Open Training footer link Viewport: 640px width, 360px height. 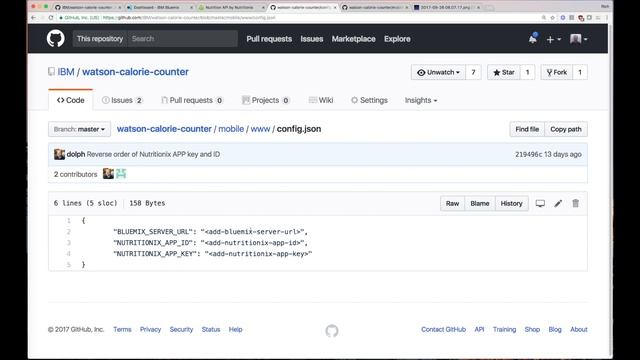click(504, 329)
